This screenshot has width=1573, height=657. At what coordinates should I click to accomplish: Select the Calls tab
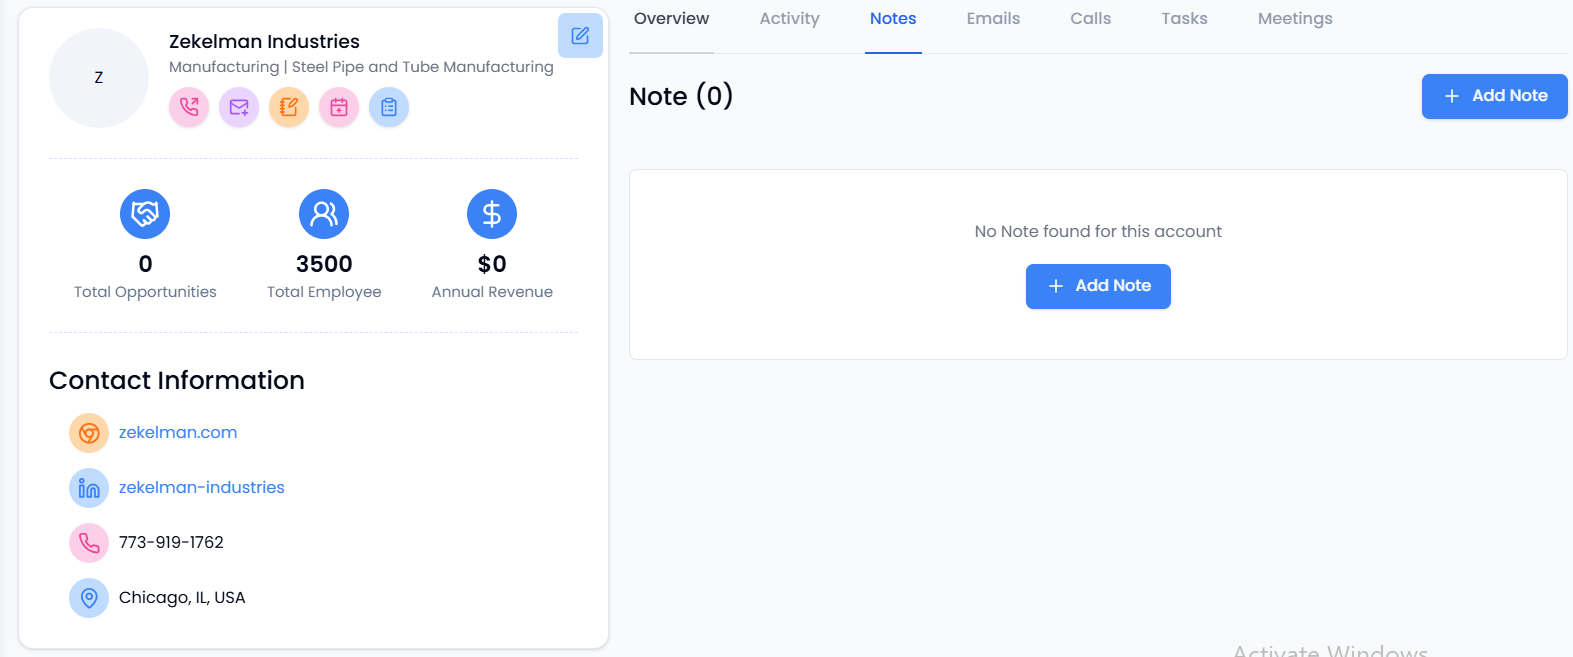click(1090, 19)
